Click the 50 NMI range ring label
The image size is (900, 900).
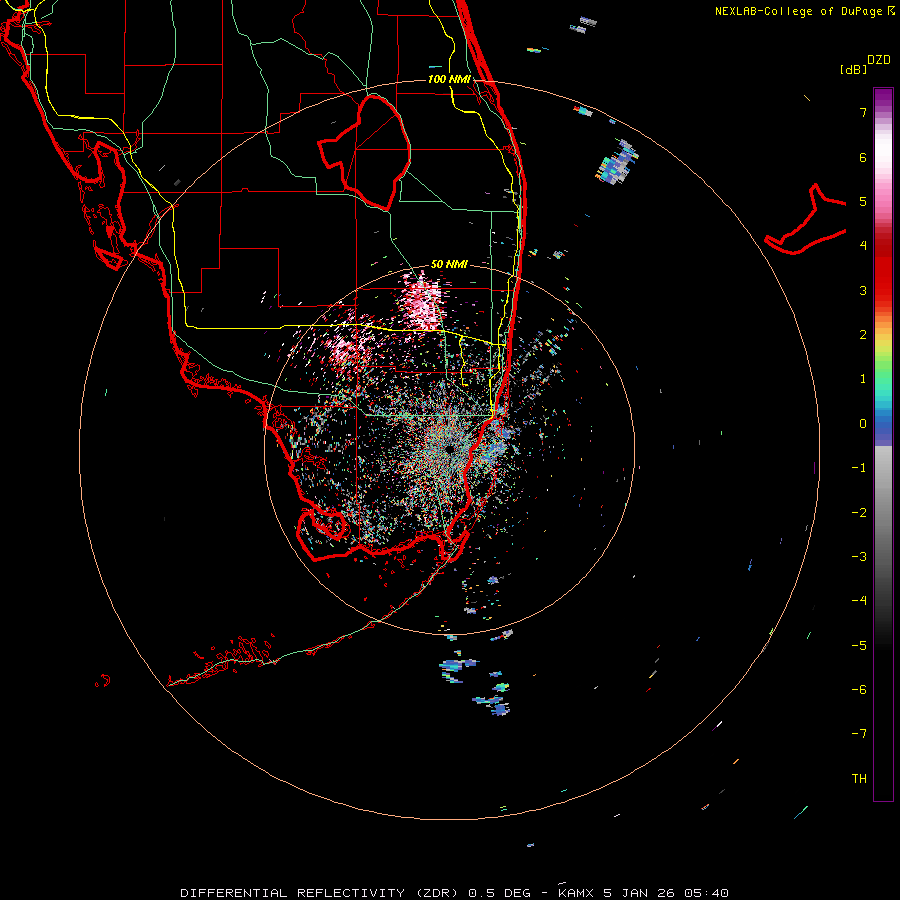[x=449, y=264]
